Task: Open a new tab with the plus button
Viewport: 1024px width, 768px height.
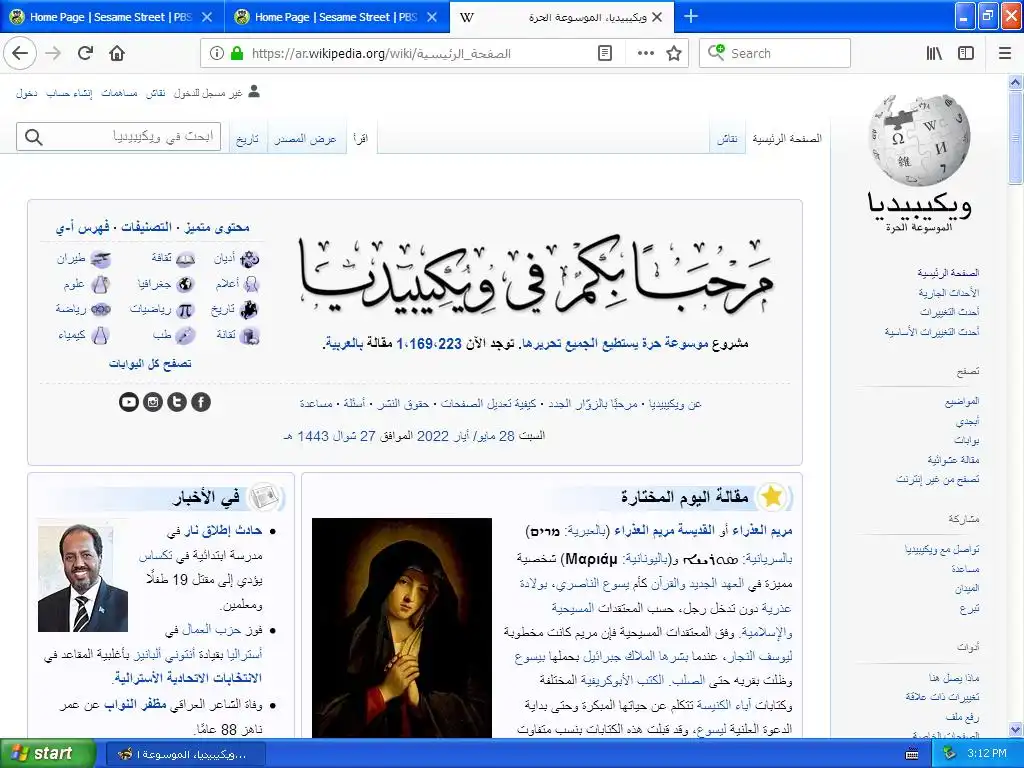Action: click(x=690, y=16)
